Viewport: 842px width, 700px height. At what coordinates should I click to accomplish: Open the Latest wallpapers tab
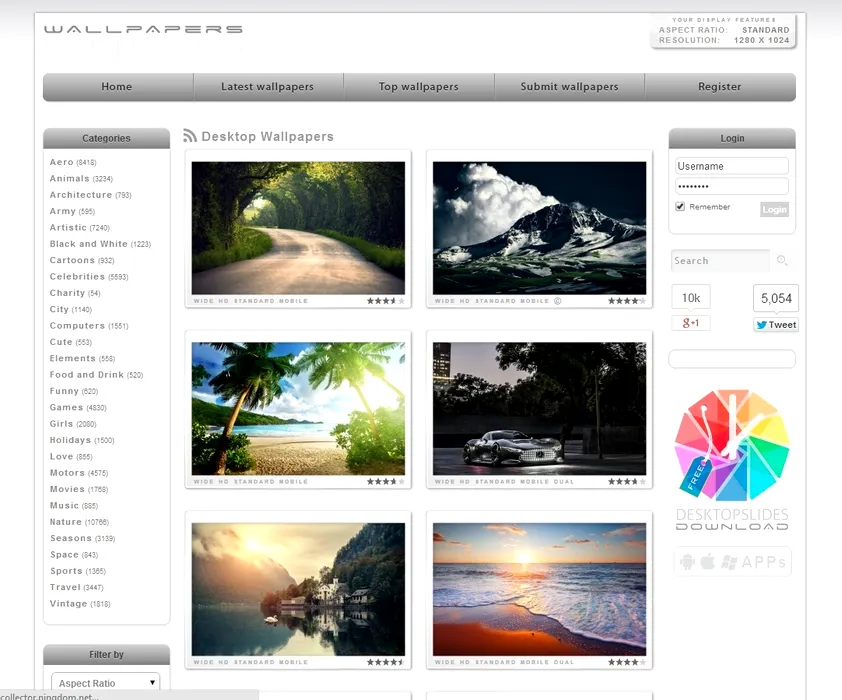click(267, 87)
